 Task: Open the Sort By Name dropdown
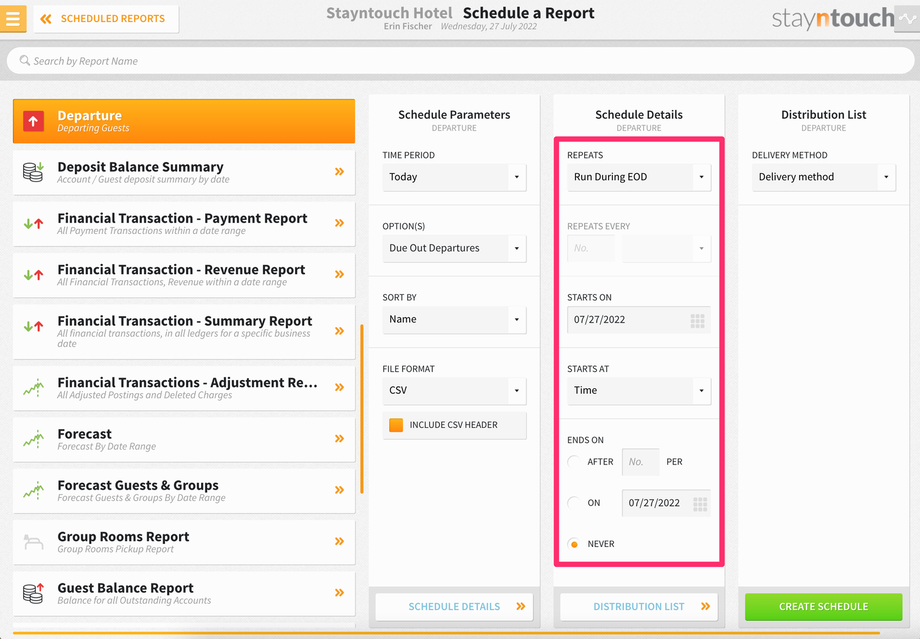point(454,320)
